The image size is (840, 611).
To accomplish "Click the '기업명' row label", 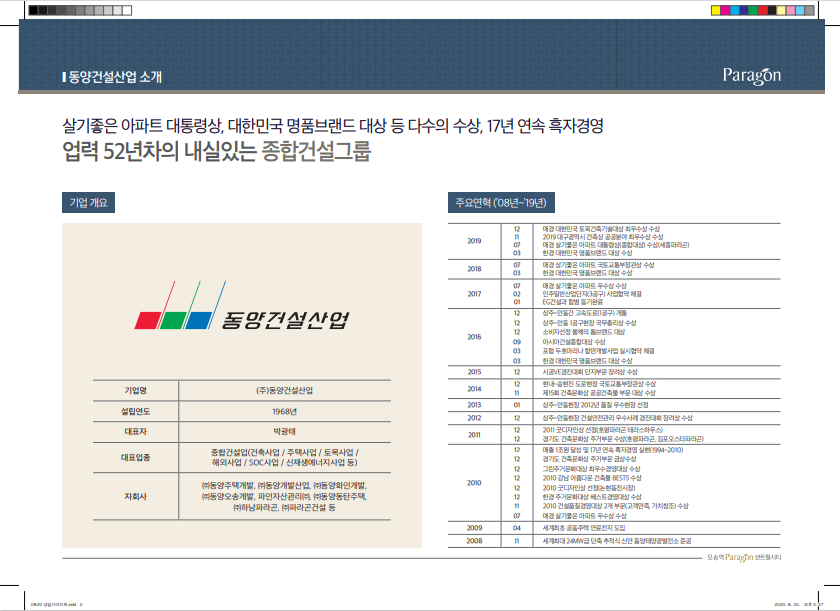I will [x=136, y=390].
